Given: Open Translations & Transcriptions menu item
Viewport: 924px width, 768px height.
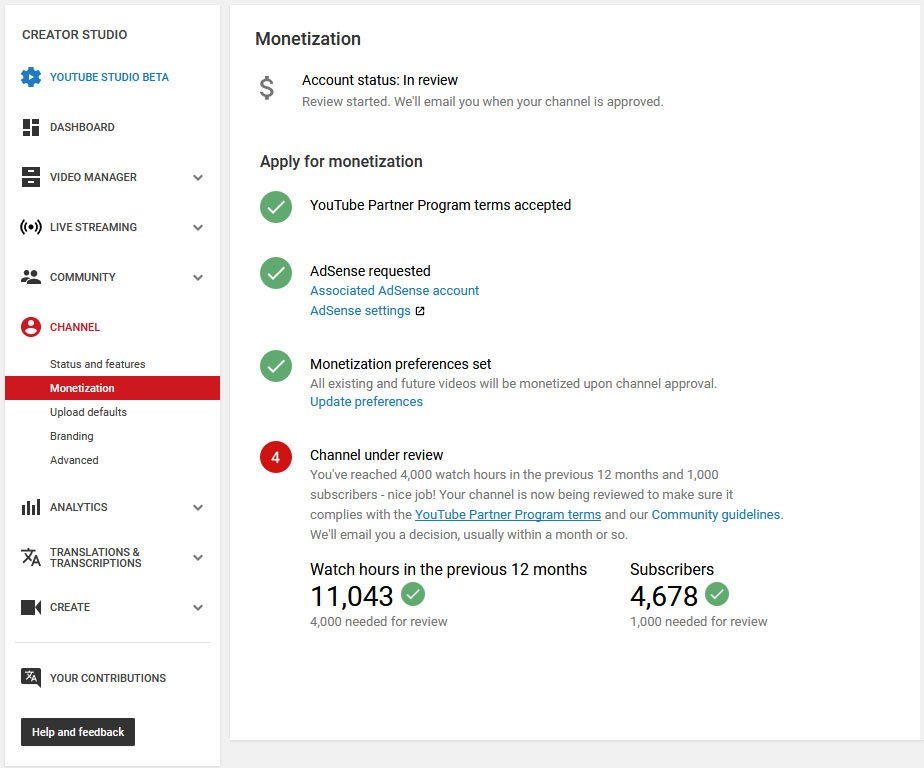Looking at the screenshot, I should (x=95, y=558).
